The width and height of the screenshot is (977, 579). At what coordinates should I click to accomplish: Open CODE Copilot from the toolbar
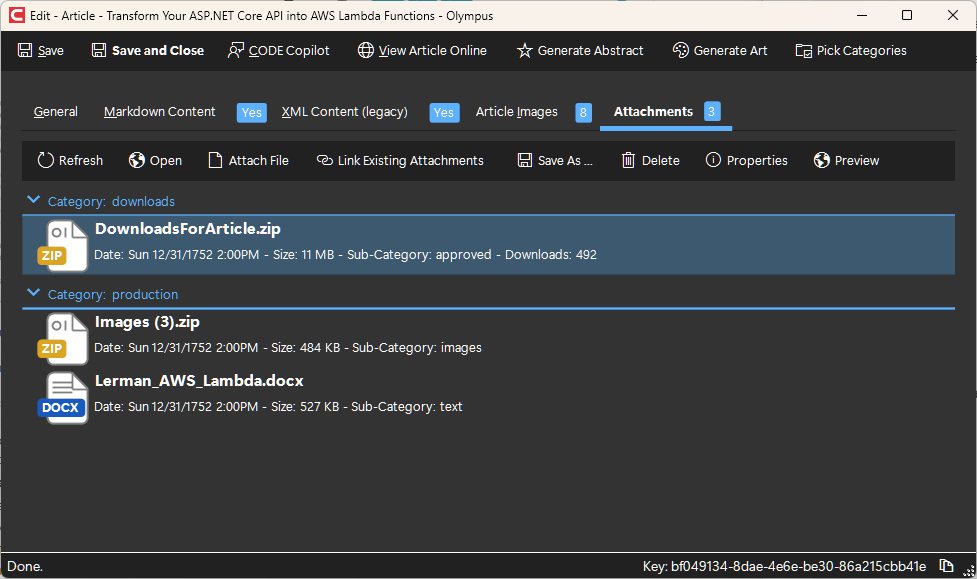click(x=279, y=50)
